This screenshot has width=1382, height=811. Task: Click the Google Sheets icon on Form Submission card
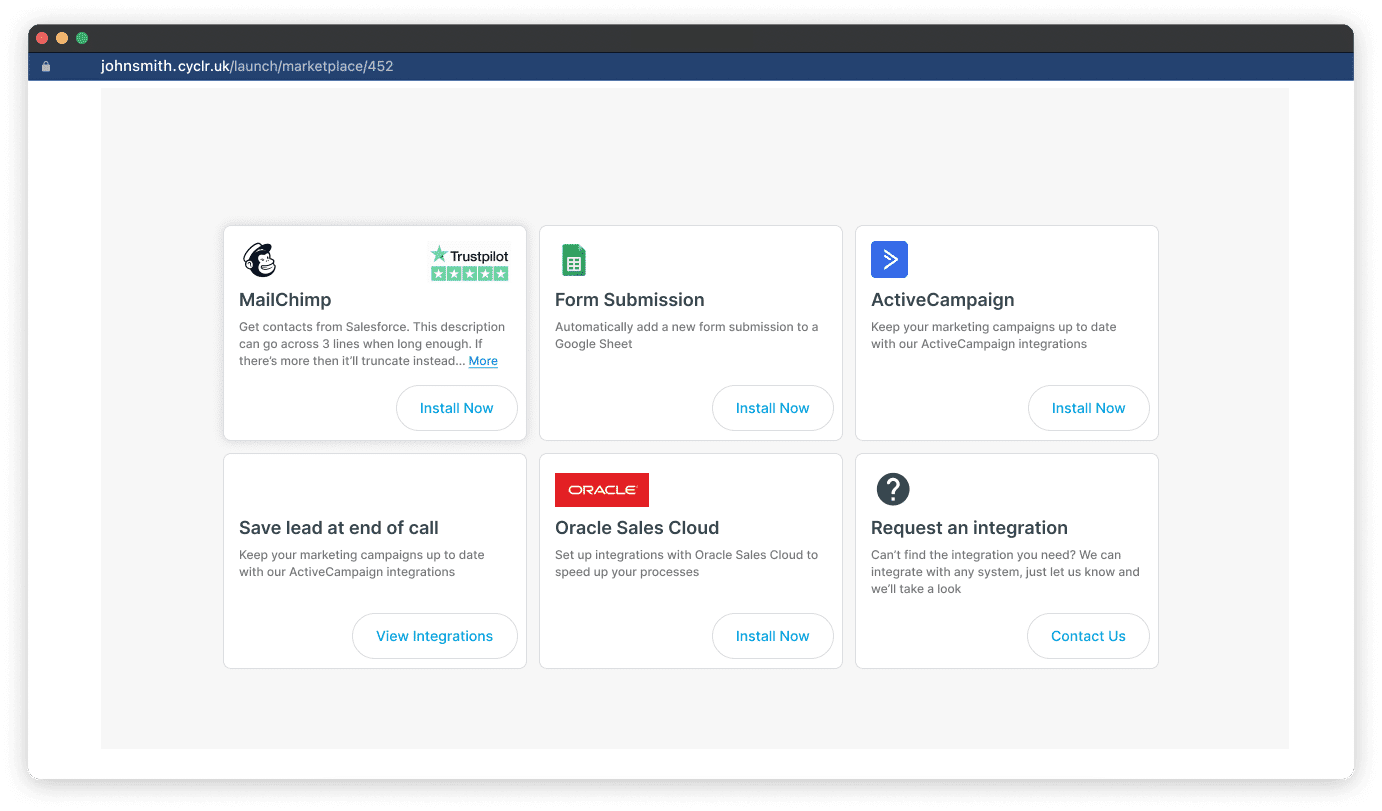[x=573, y=259]
